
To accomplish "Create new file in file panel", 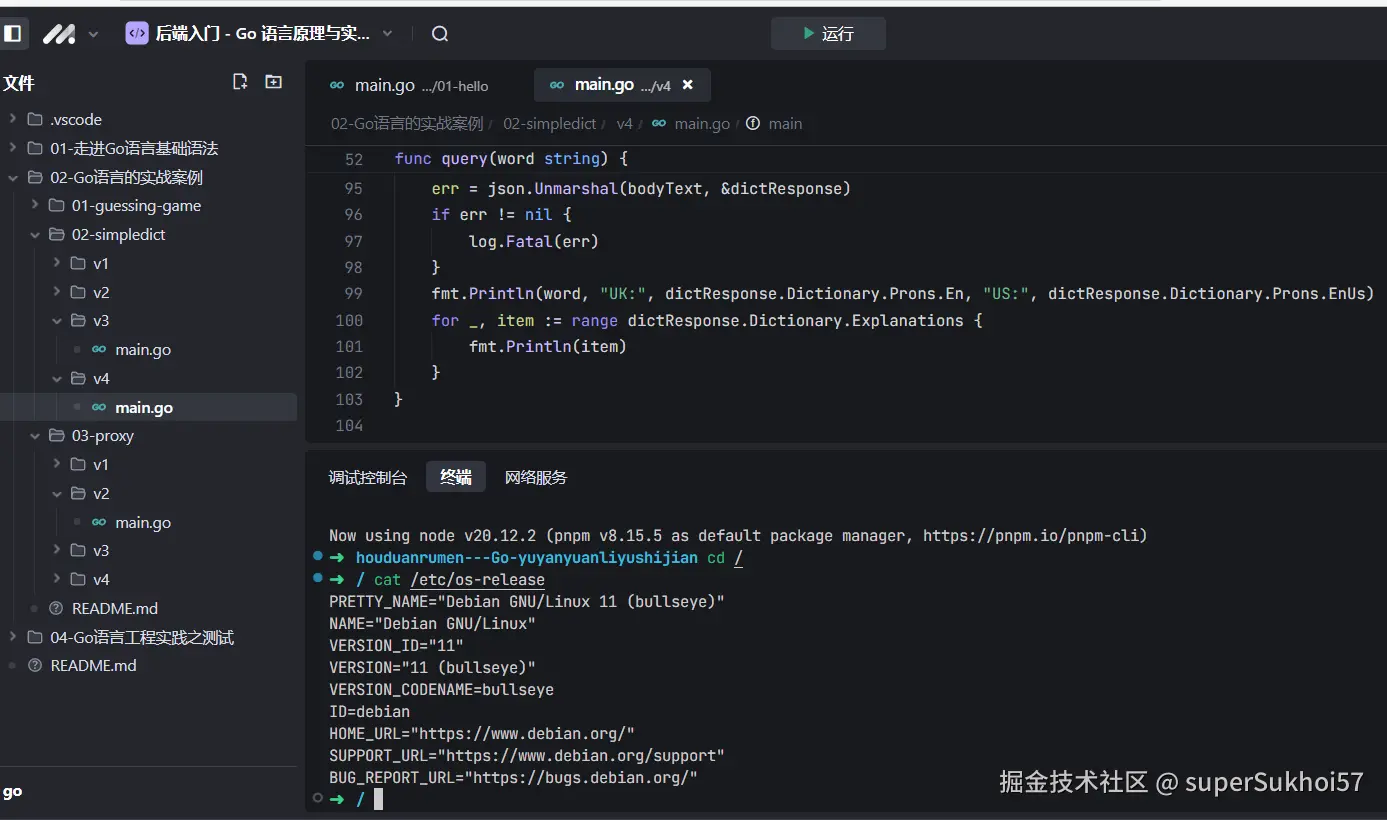I will [240, 82].
